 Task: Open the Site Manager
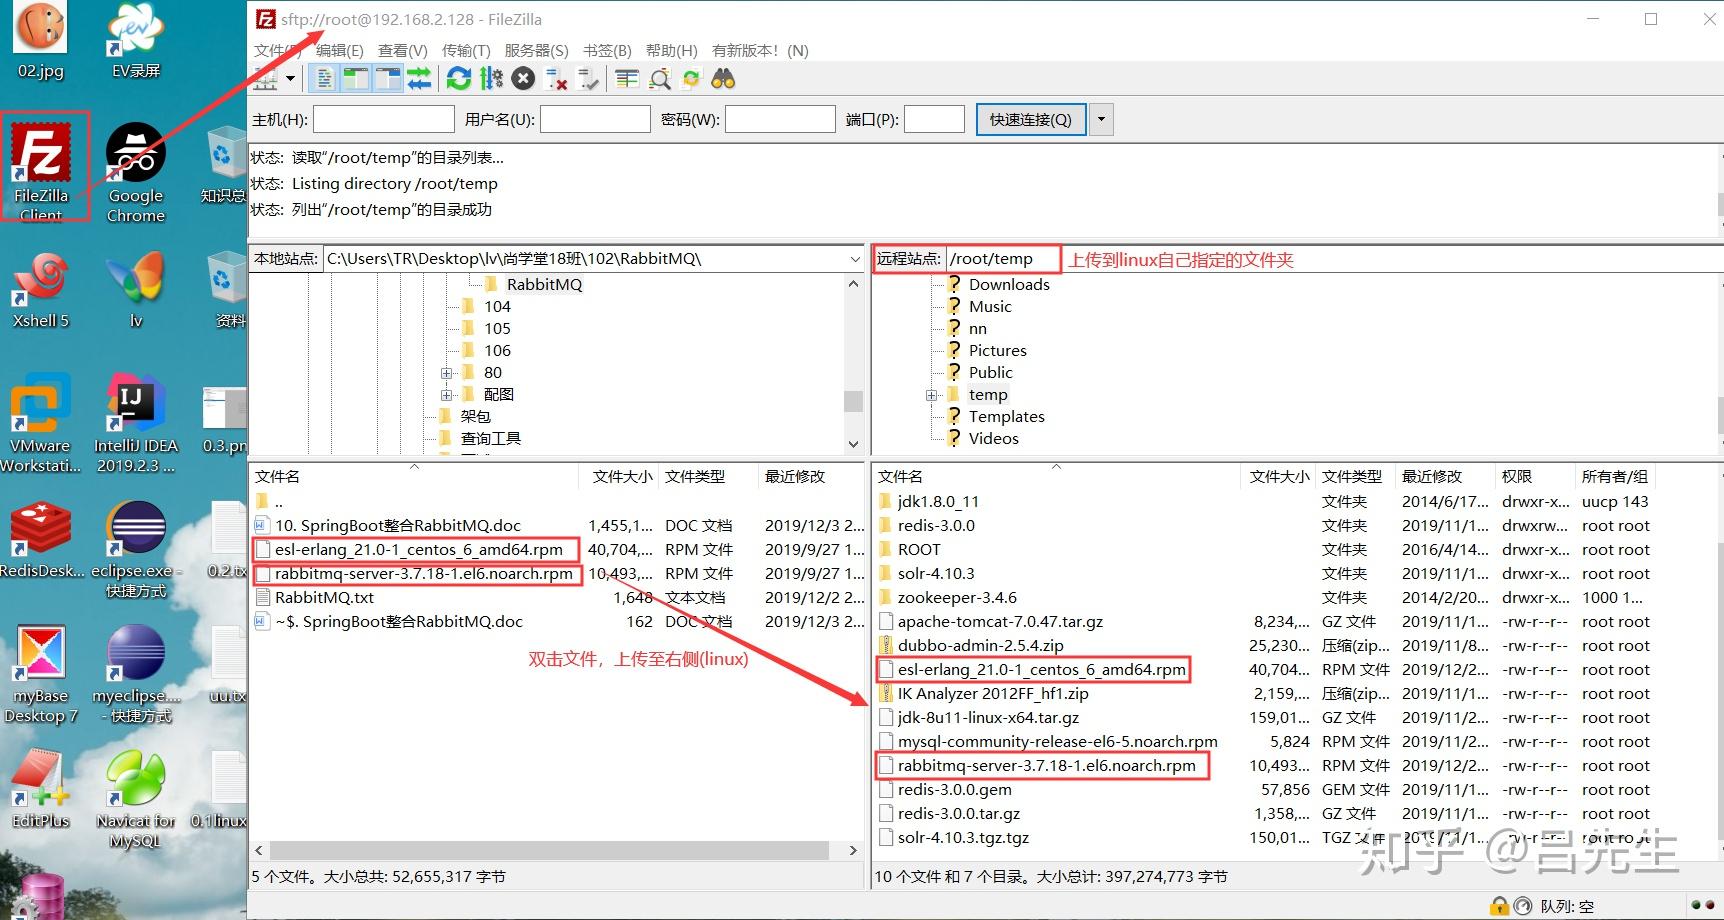click(x=264, y=78)
